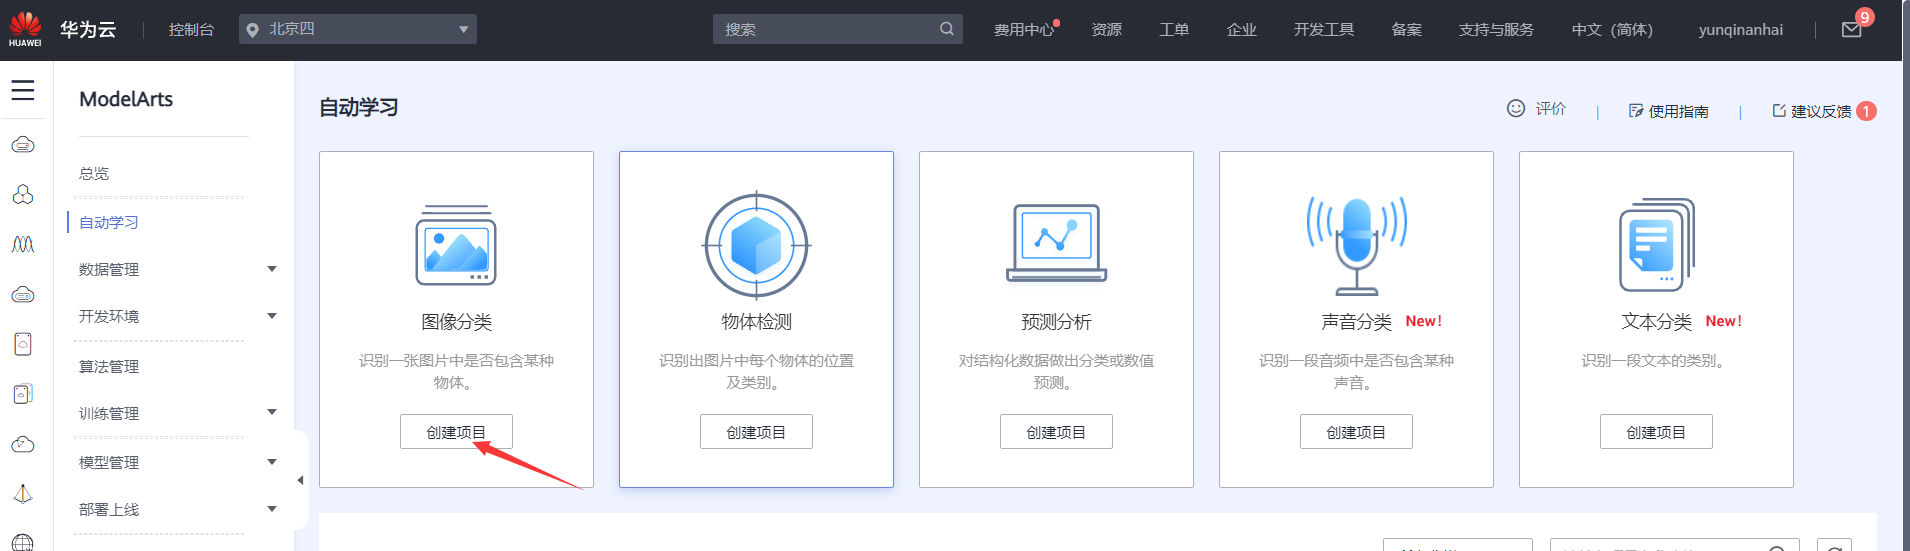Viewport: 1910px width, 551px height.
Task: Open 工单 in the top bar
Action: (1174, 30)
